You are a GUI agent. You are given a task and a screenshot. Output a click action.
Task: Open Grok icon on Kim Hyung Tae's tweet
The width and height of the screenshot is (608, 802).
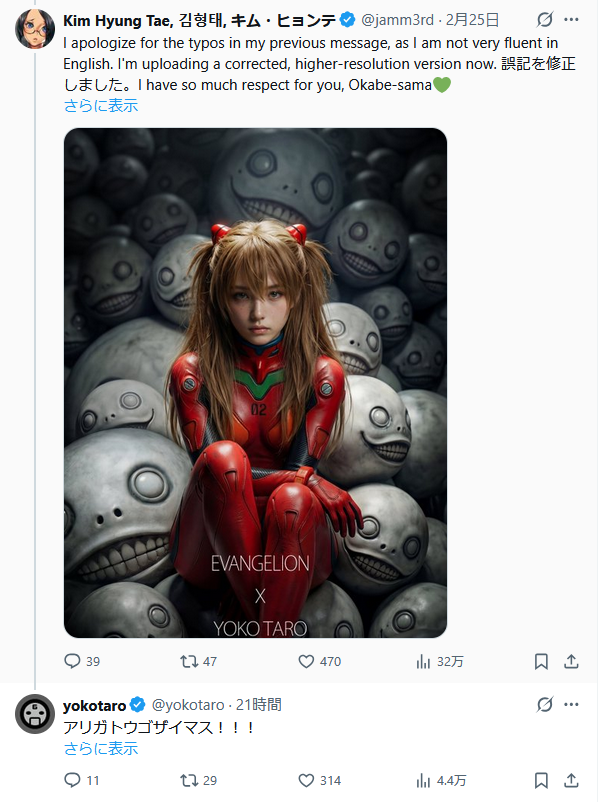(545, 19)
